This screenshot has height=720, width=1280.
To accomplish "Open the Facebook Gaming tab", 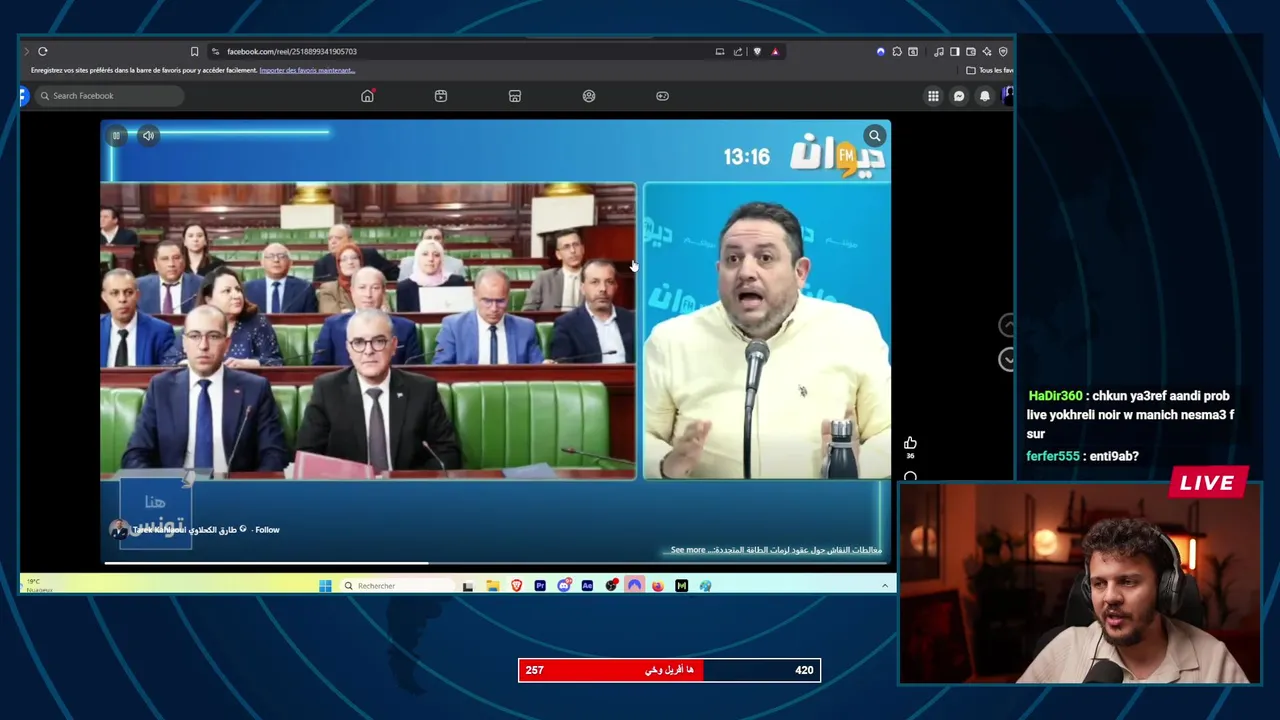I will coord(662,96).
